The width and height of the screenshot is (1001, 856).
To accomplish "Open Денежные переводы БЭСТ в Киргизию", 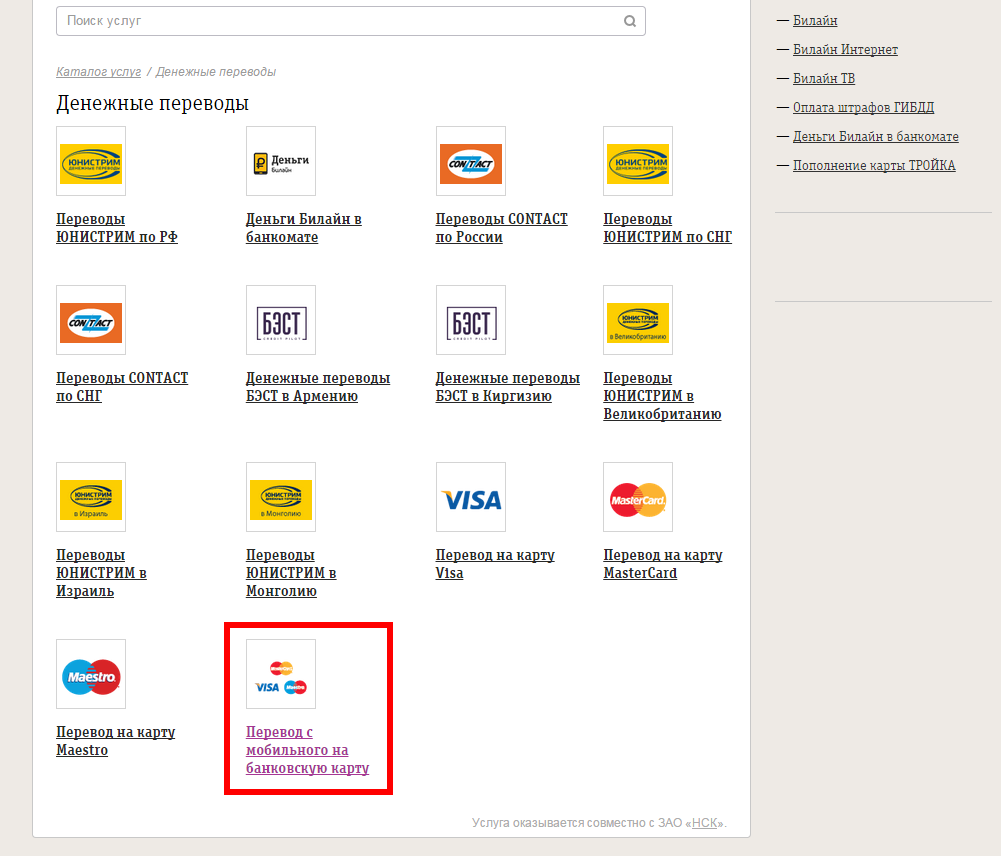I will click(x=508, y=387).
